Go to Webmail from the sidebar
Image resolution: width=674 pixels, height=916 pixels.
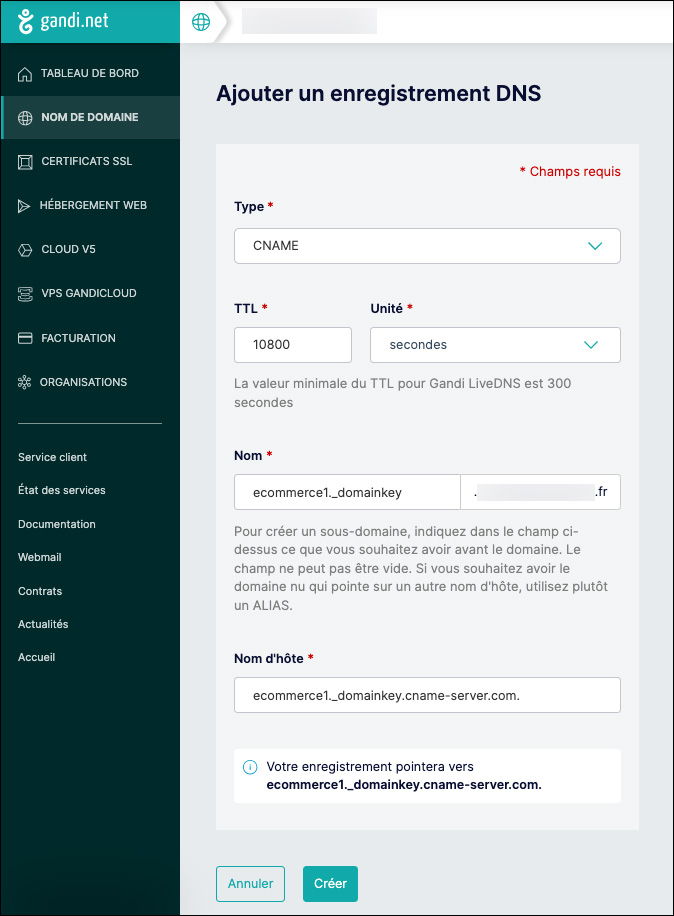(x=40, y=557)
